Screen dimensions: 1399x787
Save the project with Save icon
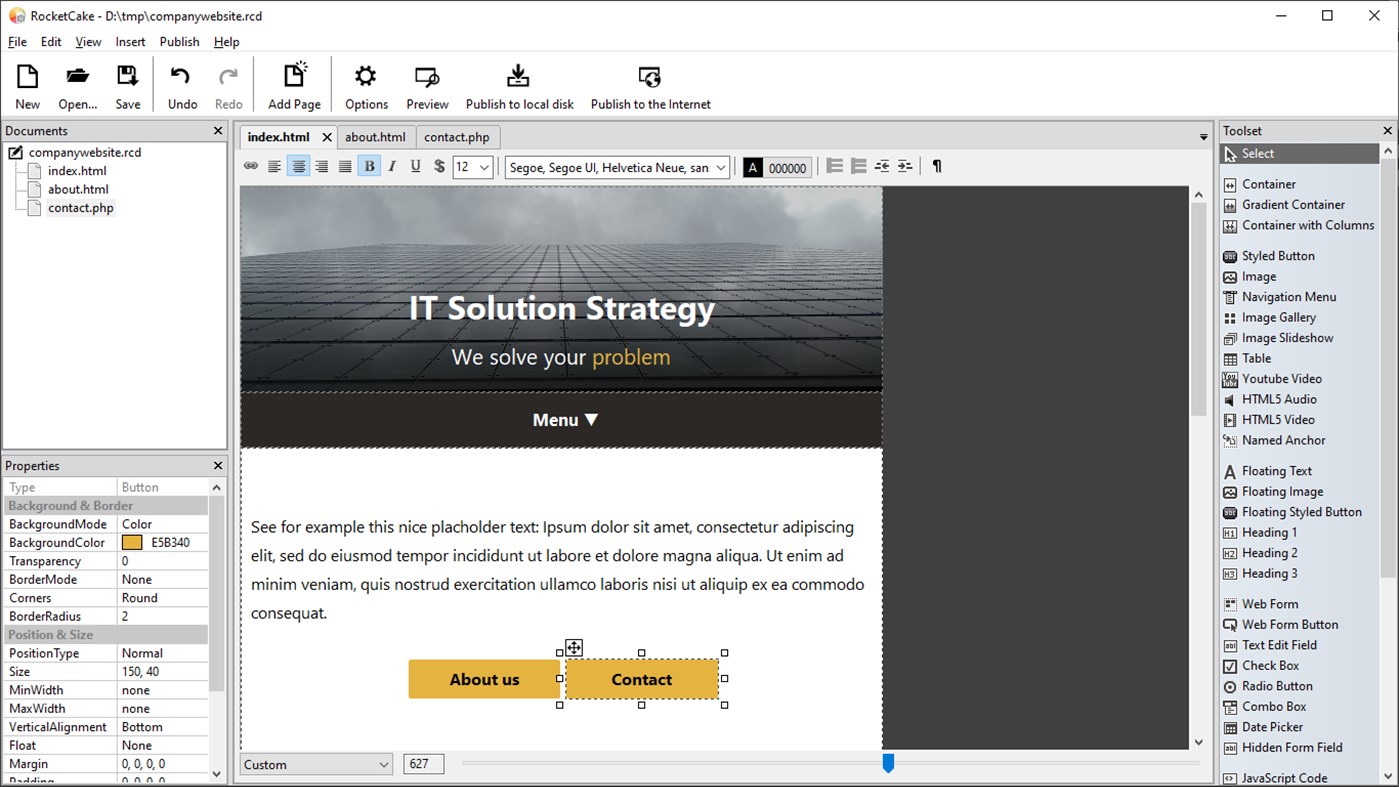pos(128,86)
